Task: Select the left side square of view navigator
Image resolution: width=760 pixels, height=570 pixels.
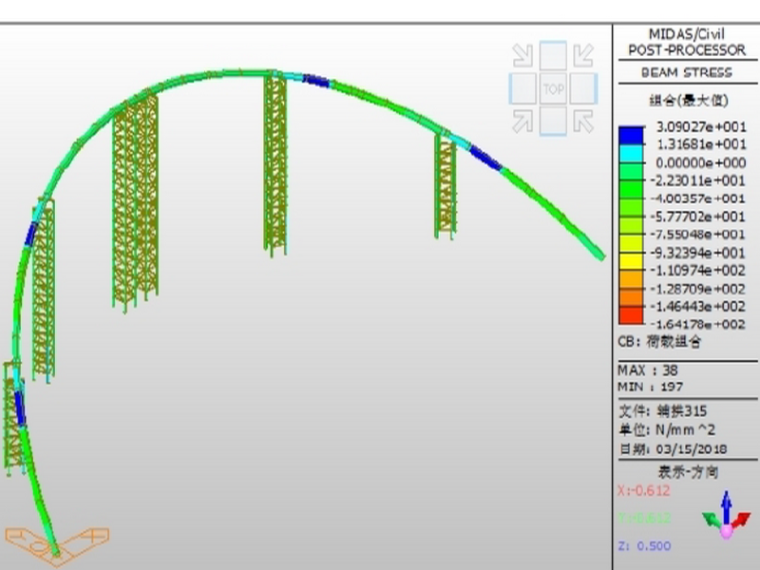Action: [x=523, y=89]
